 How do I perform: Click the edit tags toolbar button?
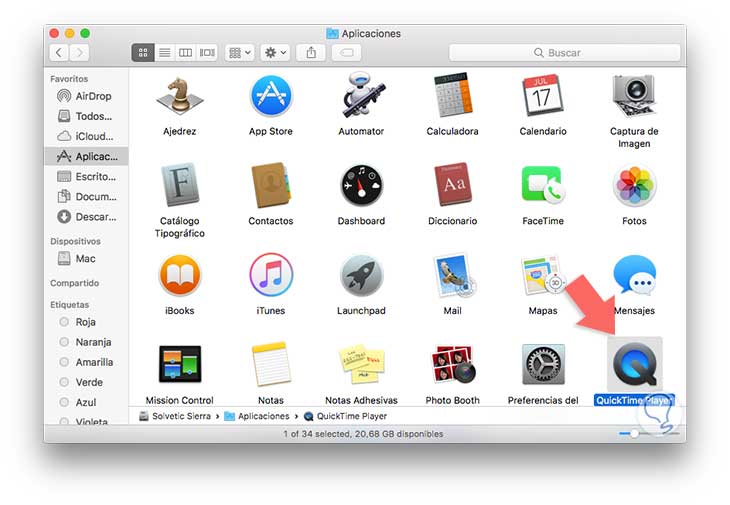(x=347, y=53)
